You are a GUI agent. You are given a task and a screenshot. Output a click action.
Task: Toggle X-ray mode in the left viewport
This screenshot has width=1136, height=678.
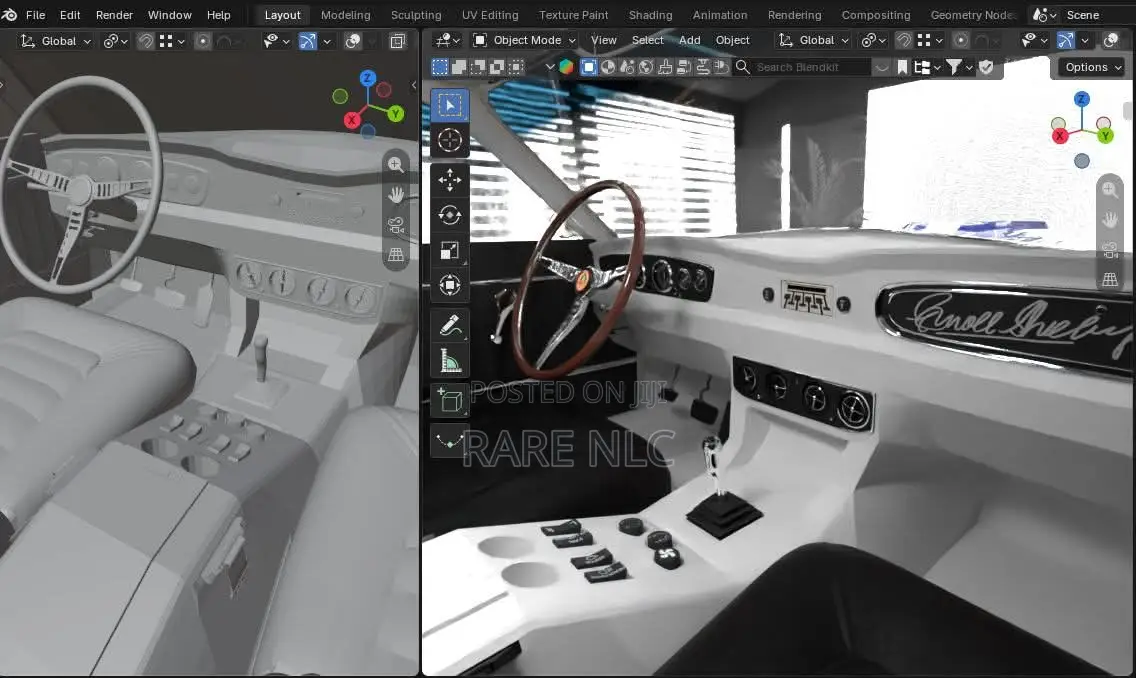pos(397,41)
